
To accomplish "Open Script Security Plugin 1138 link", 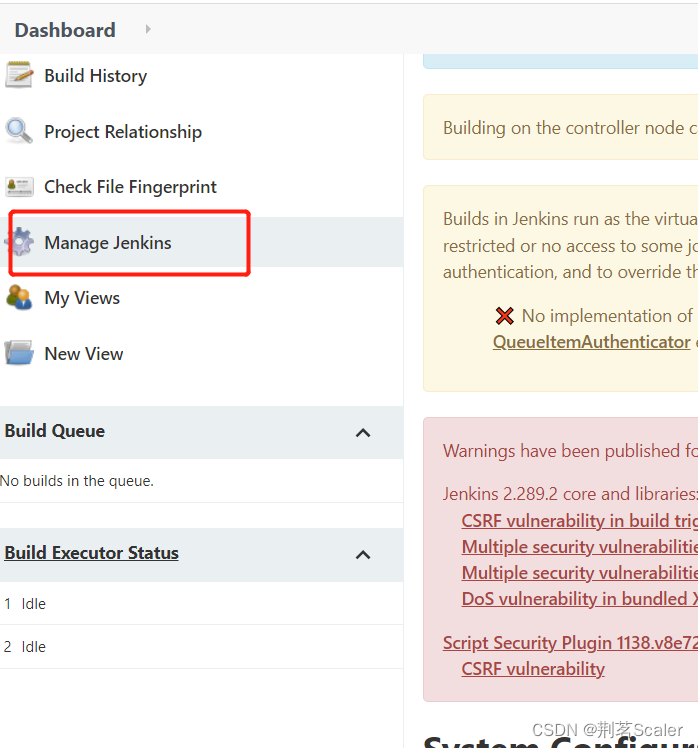I will 570,643.
